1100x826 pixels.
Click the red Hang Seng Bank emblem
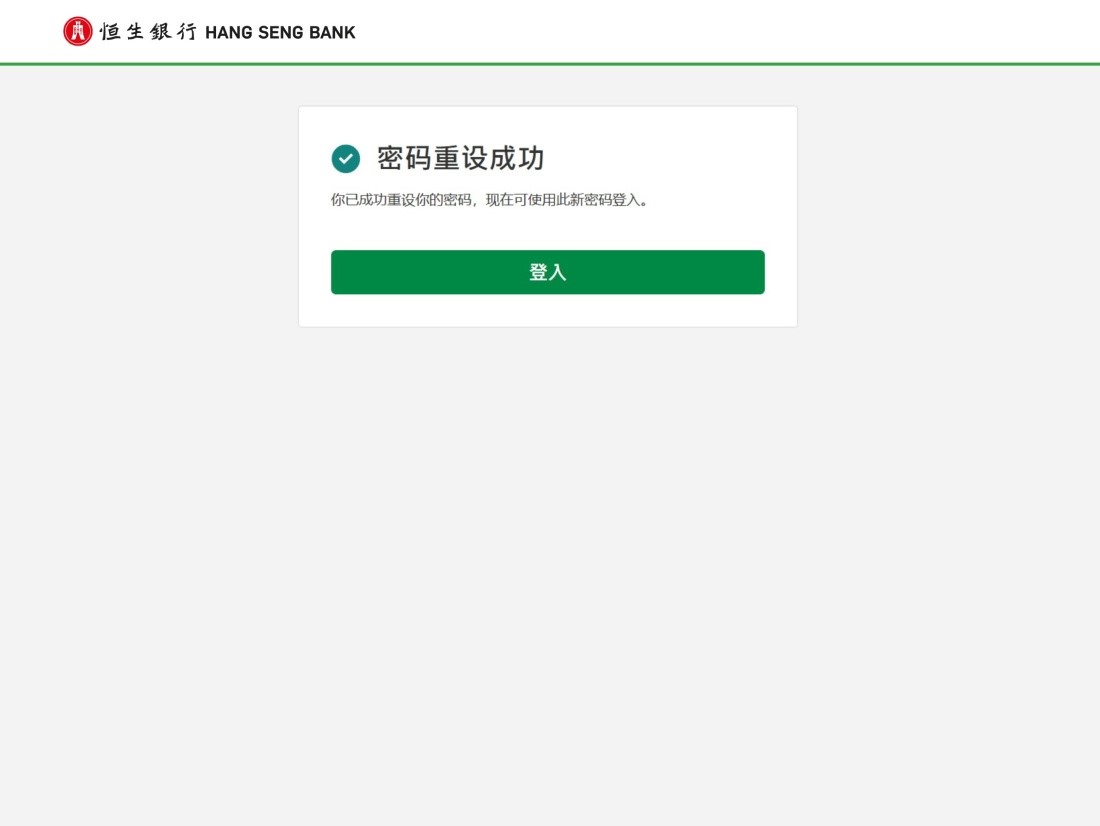(77, 32)
